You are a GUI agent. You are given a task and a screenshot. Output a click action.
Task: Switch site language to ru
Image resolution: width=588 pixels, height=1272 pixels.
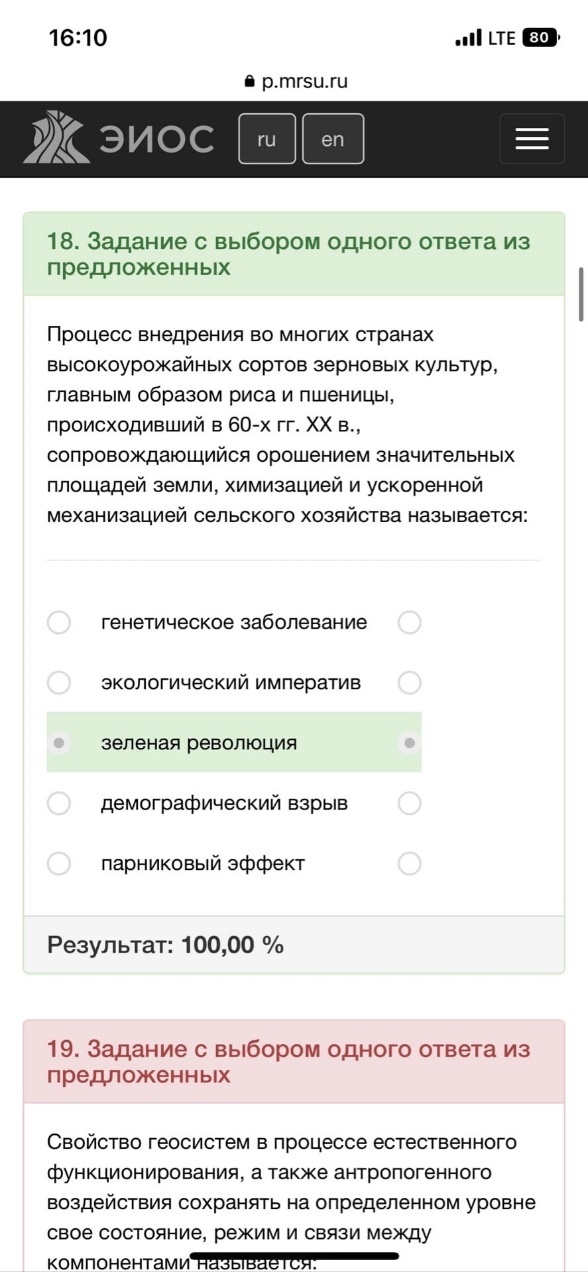[267, 139]
